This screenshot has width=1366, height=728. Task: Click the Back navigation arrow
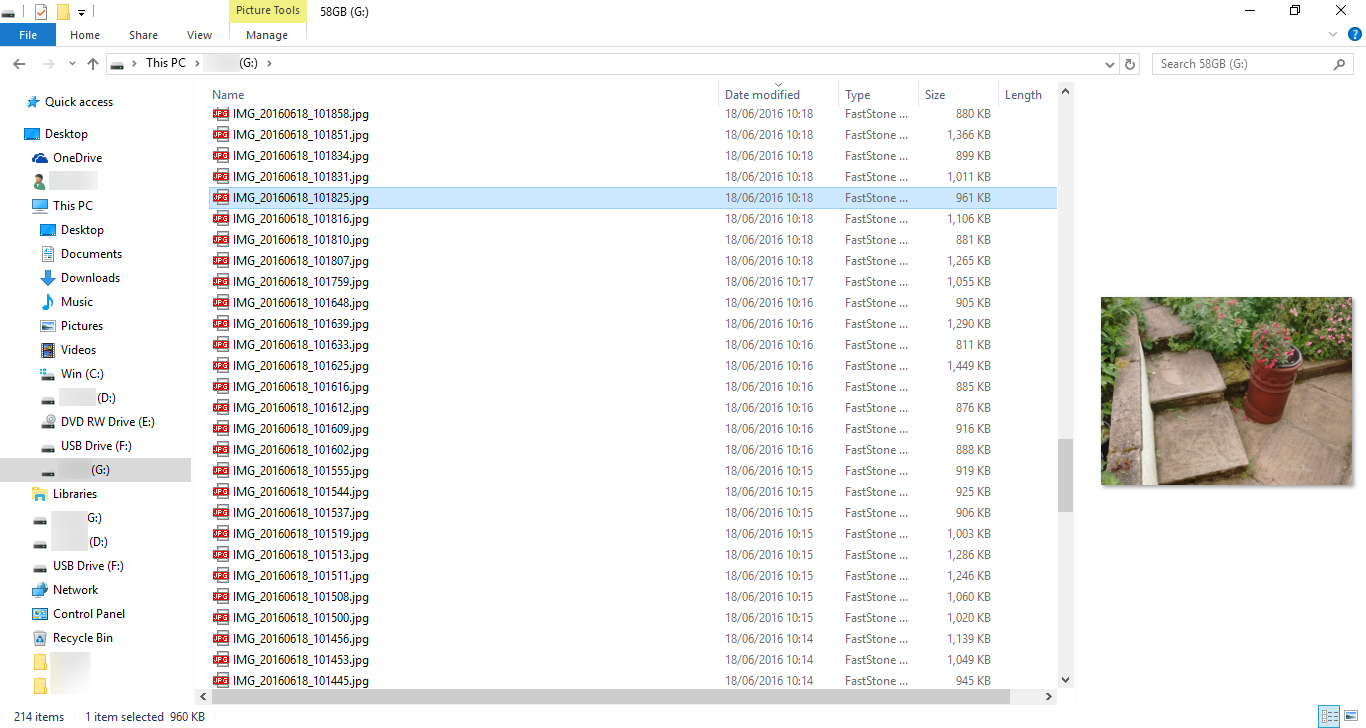click(x=18, y=63)
